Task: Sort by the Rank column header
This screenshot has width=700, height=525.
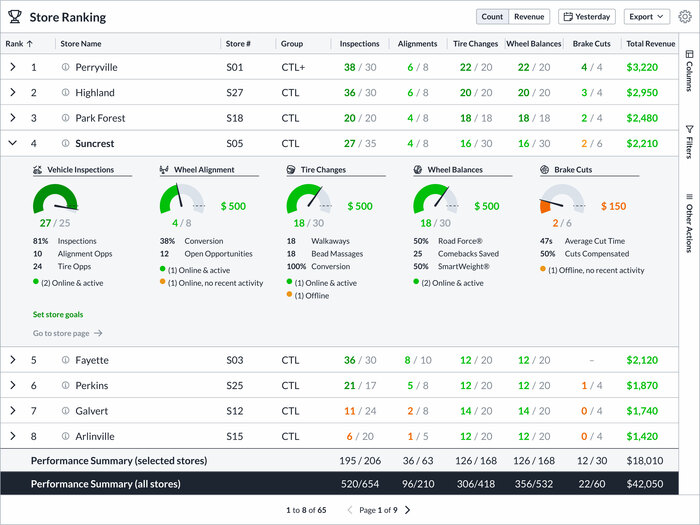Action: point(19,44)
